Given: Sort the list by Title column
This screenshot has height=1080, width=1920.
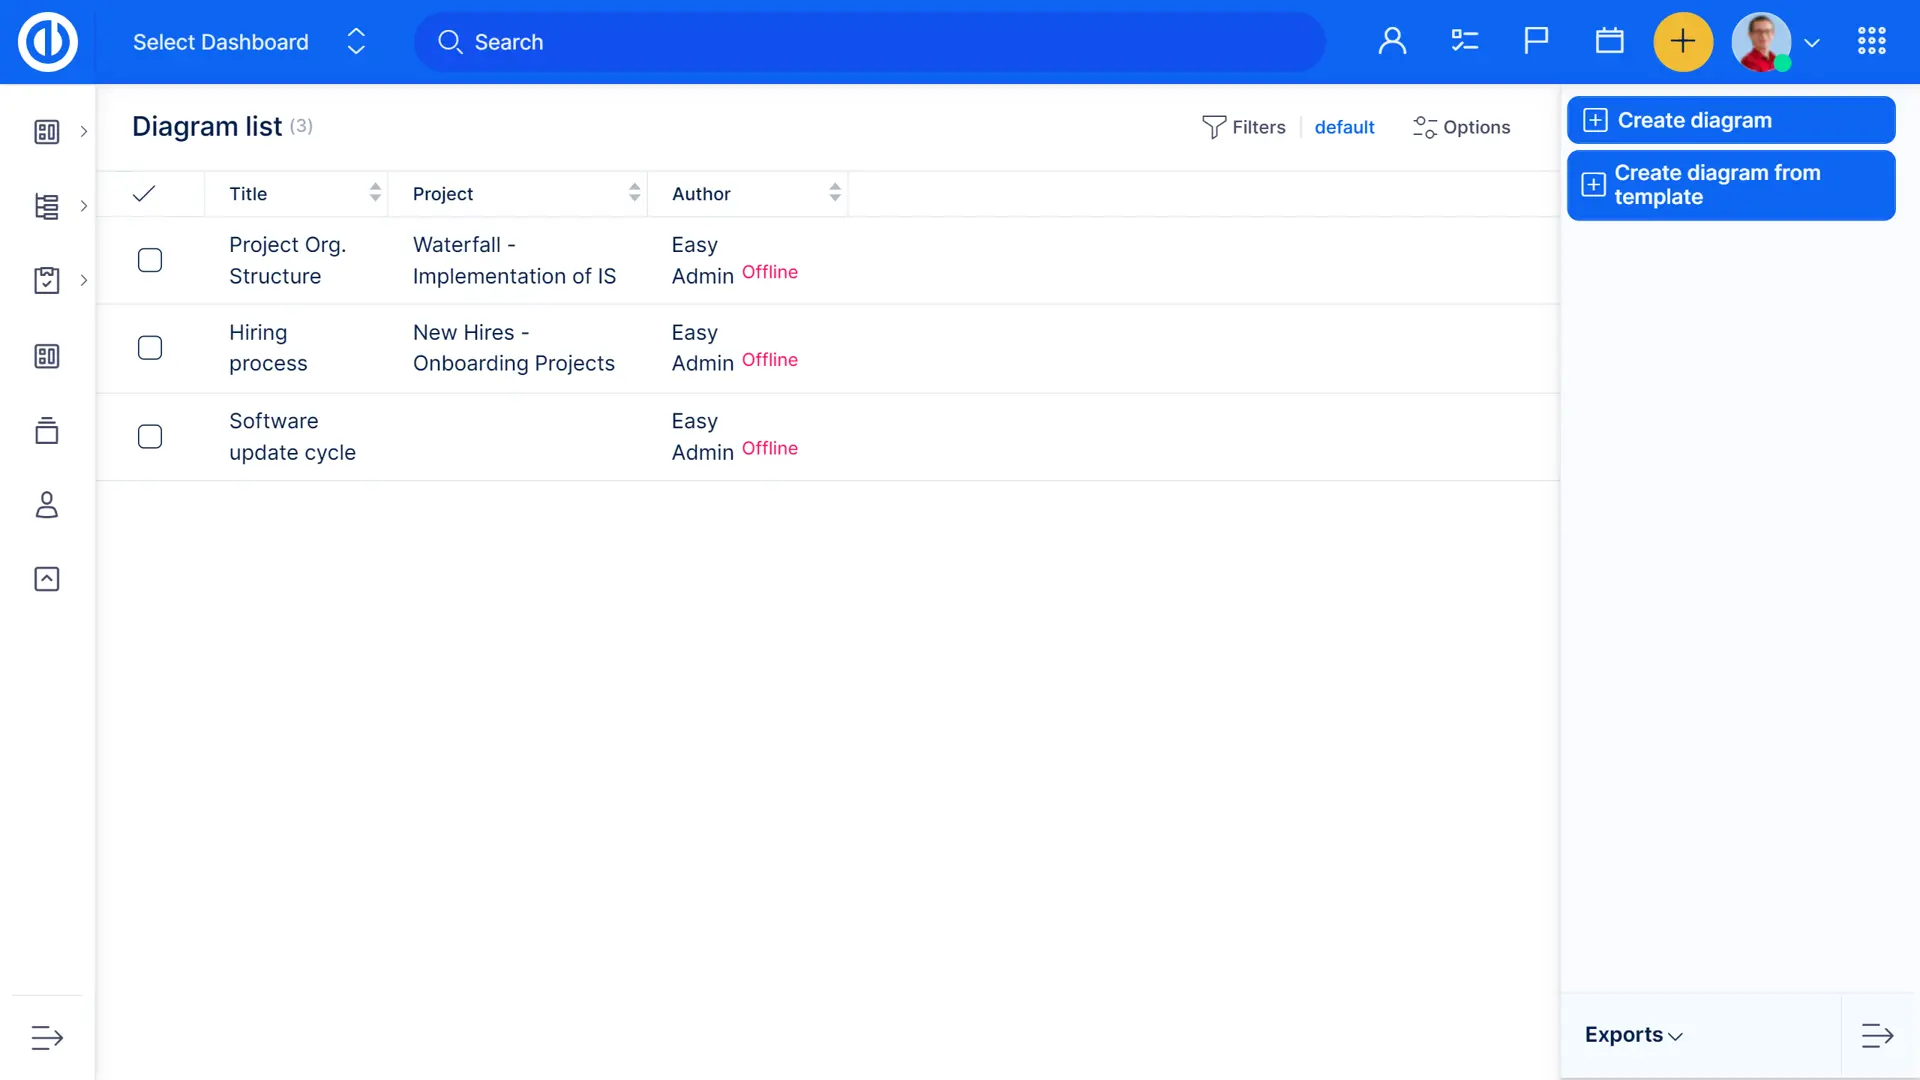Looking at the screenshot, I should point(248,194).
